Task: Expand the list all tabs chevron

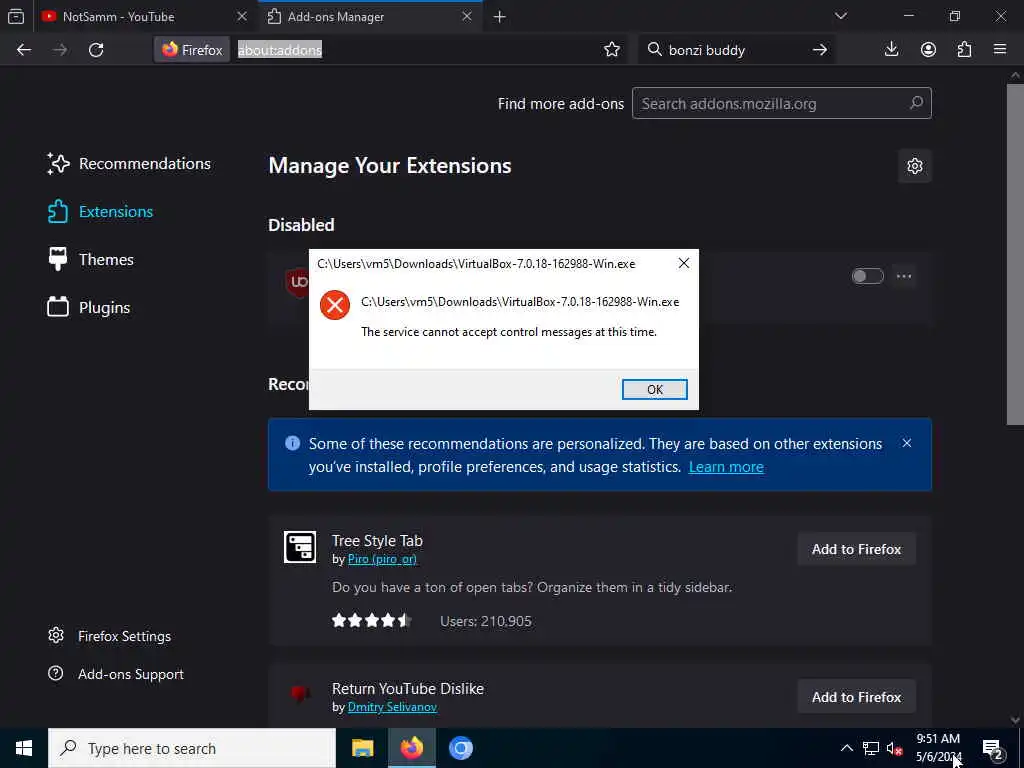Action: tap(840, 16)
